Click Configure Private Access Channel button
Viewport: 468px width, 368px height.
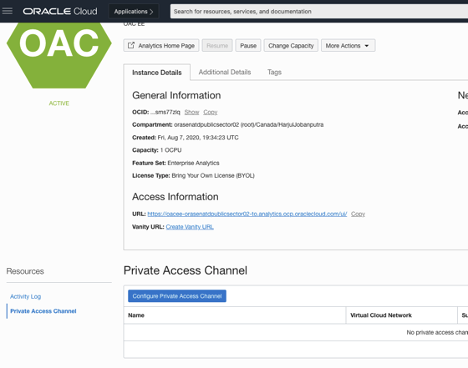pyautogui.click(x=177, y=296)
